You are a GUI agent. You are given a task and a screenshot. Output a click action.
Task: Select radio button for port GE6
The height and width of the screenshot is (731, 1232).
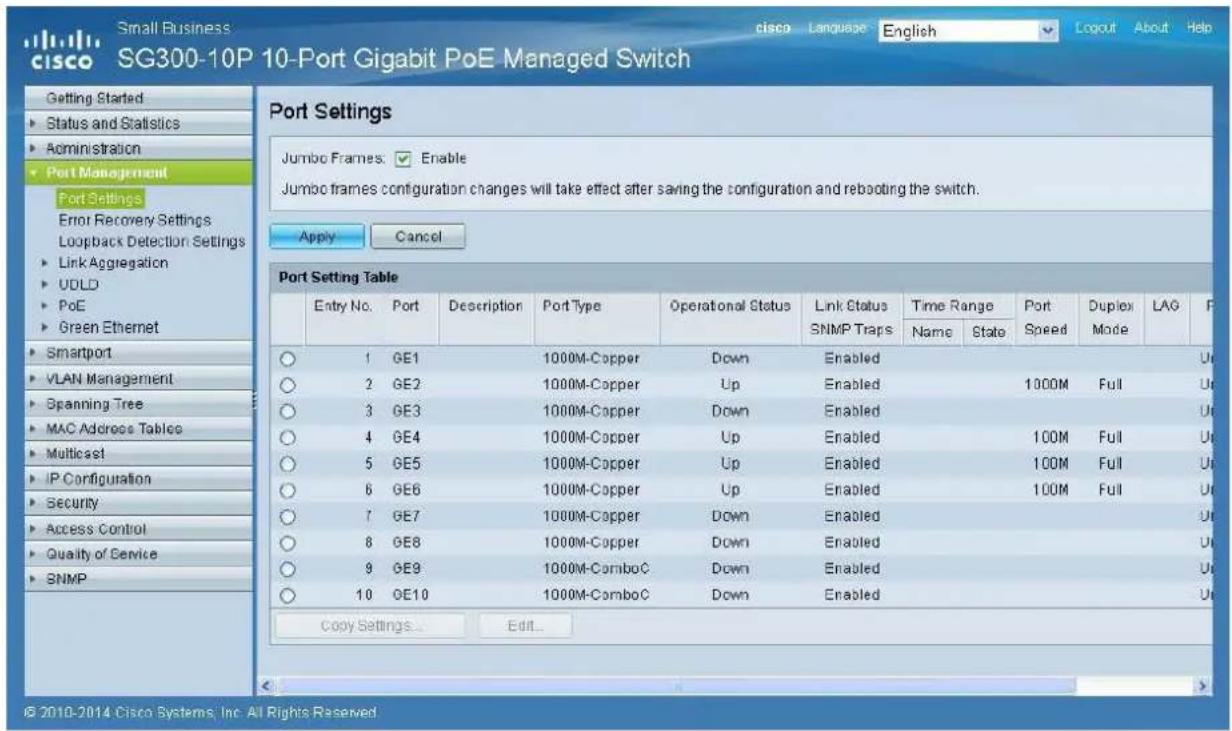288,490
